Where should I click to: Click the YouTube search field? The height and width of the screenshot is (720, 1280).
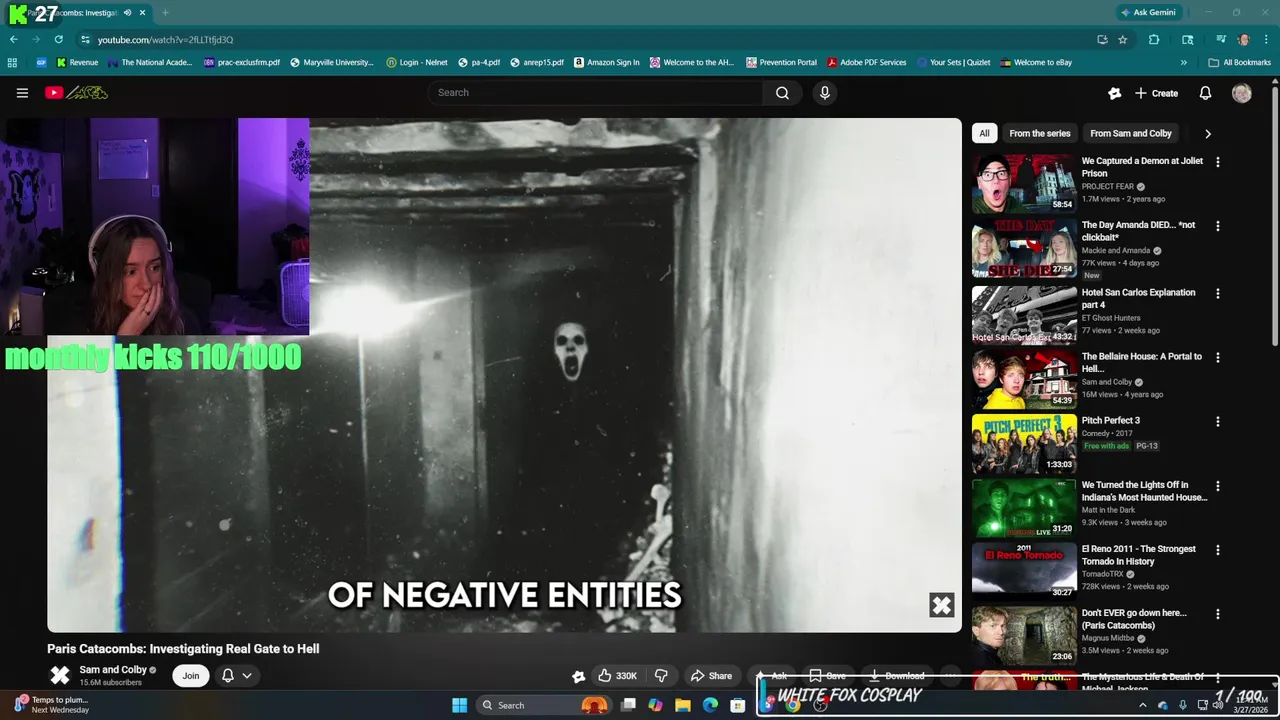point(596,93)
